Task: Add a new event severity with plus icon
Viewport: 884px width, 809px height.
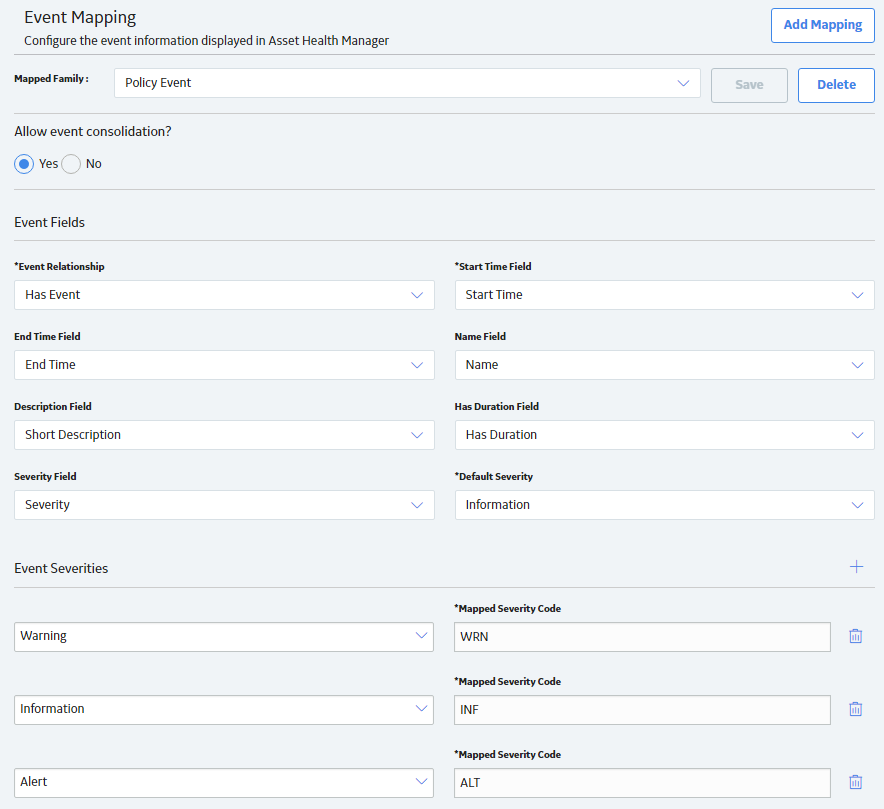Action: coord(856,567)
